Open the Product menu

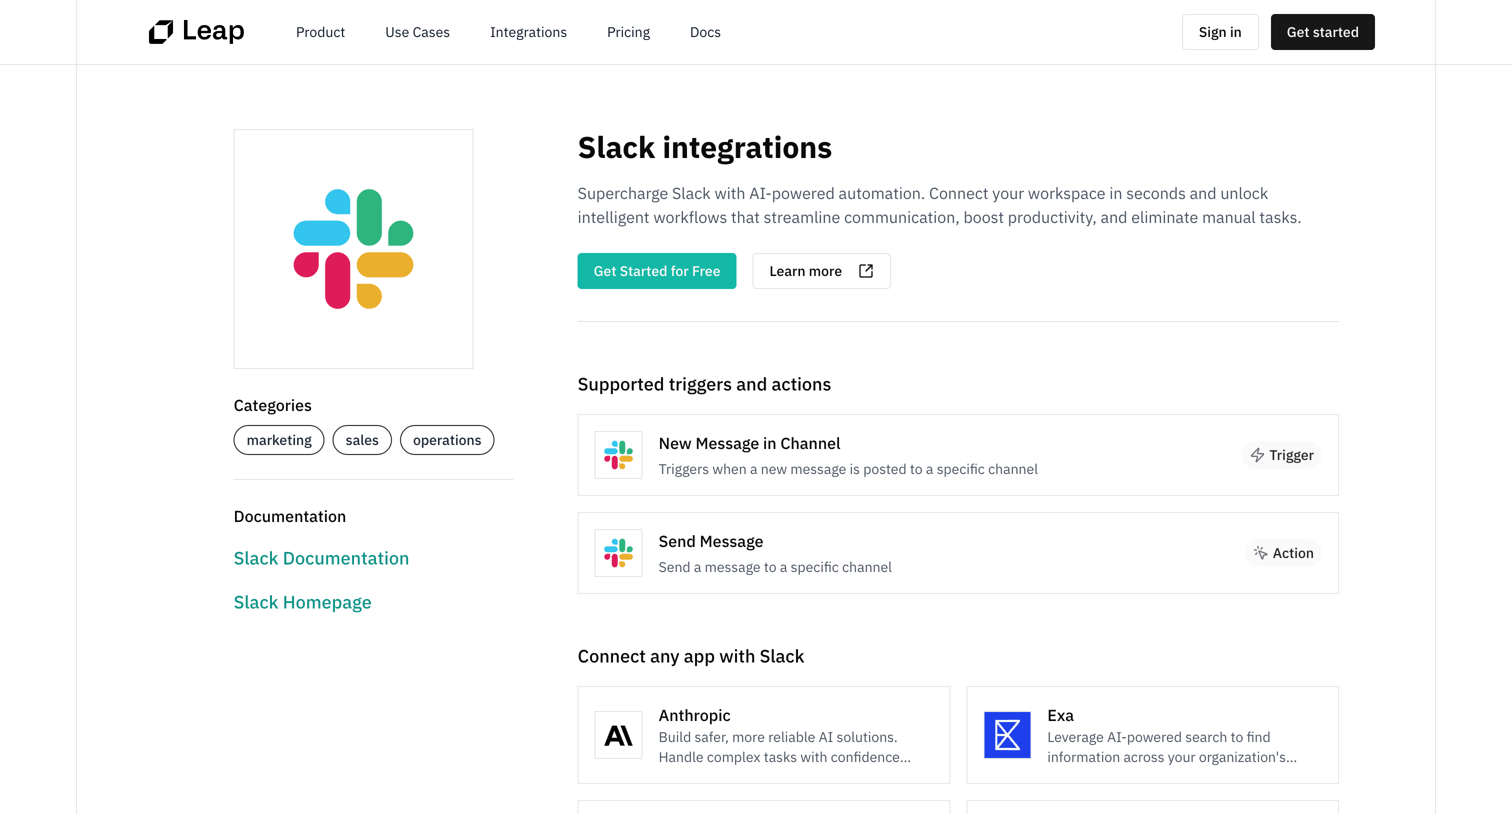[x=320, y=32]
